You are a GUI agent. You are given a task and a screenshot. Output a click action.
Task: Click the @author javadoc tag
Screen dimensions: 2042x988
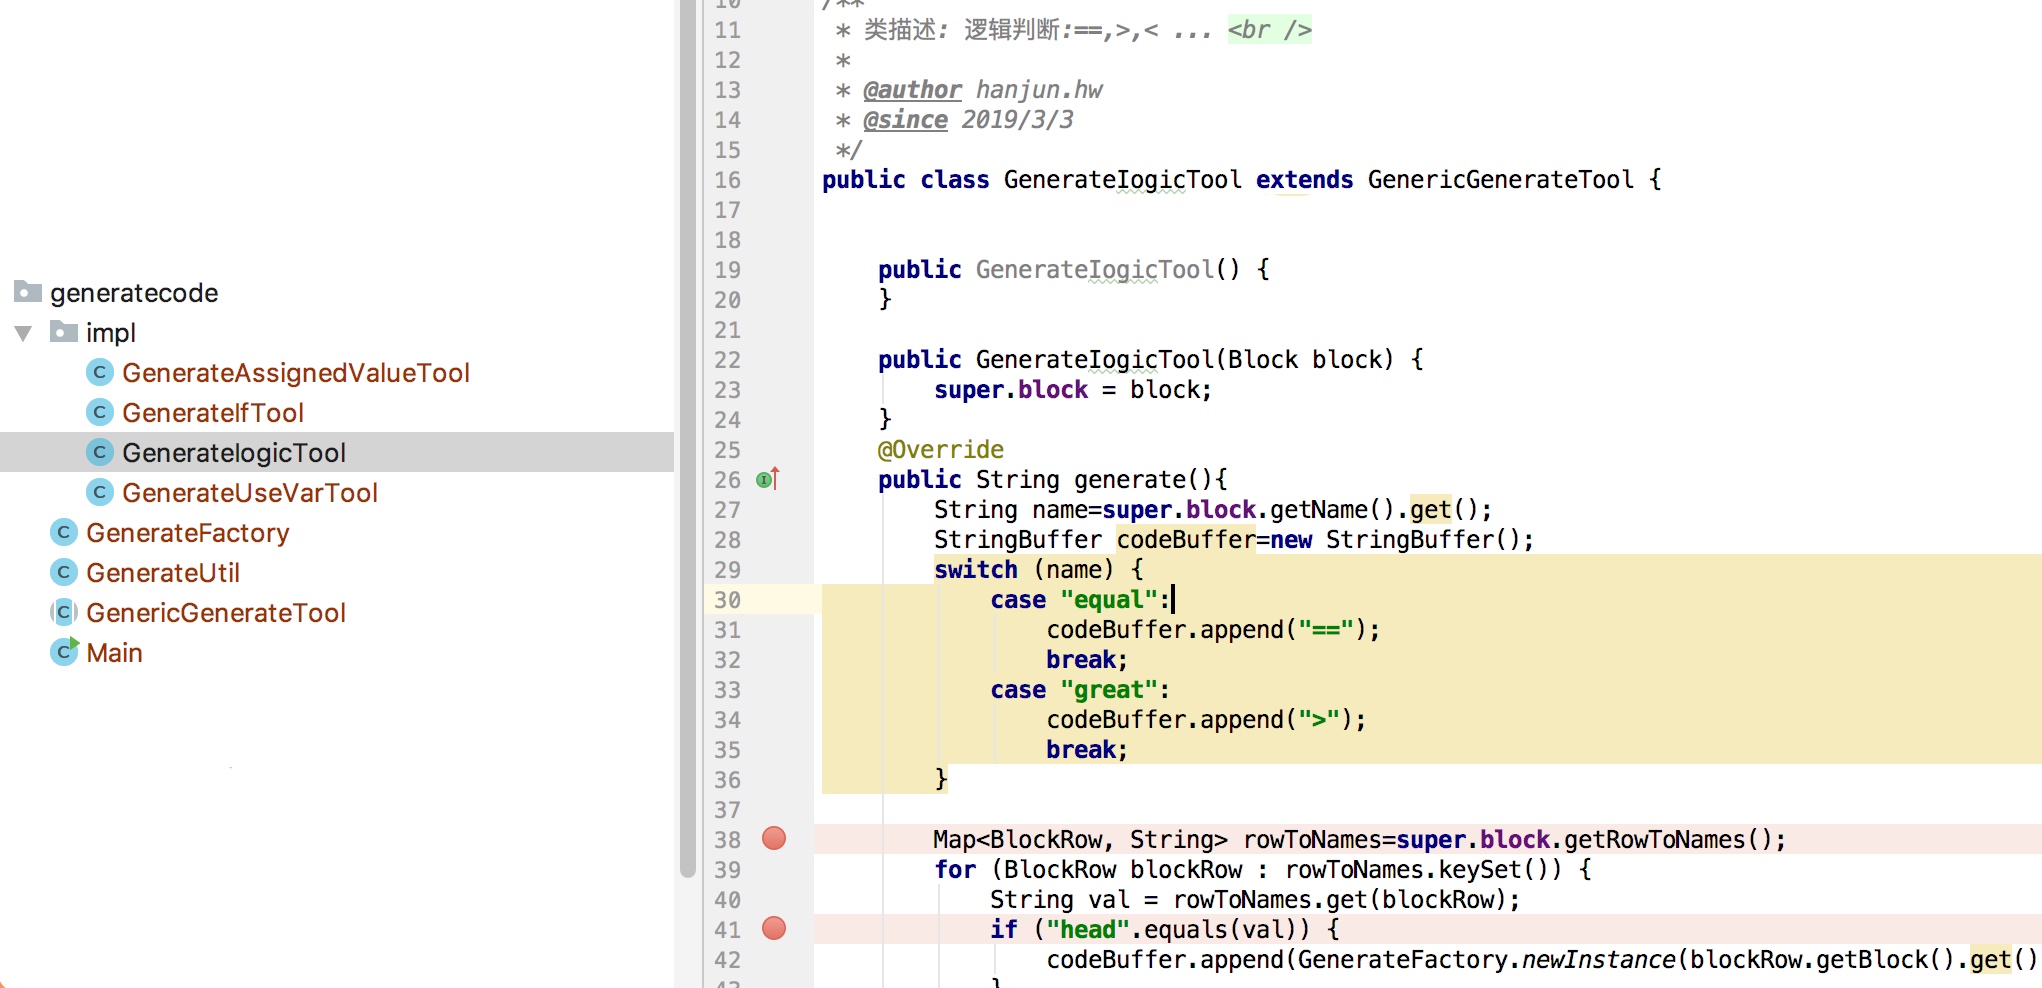click(x=912, y=90)
